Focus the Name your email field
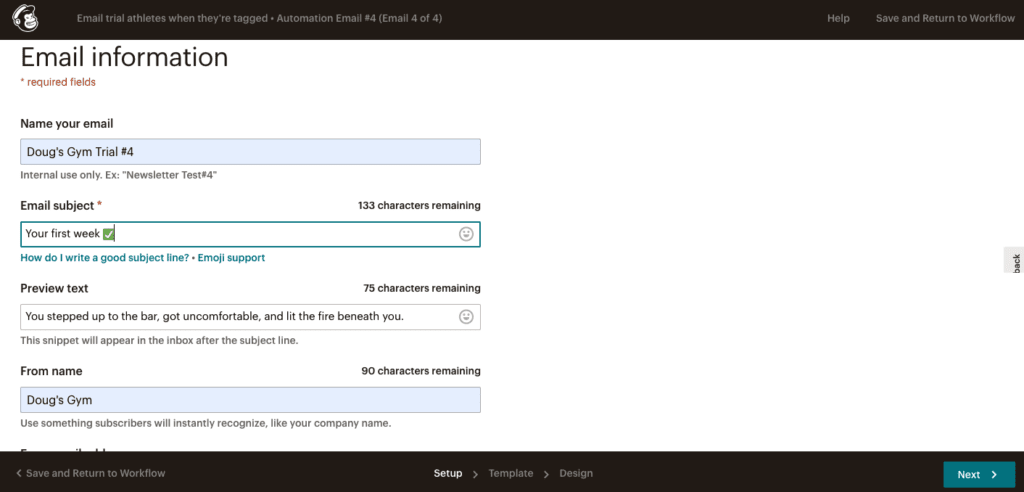Viewport: 1024px width, 492px height. 250,152
